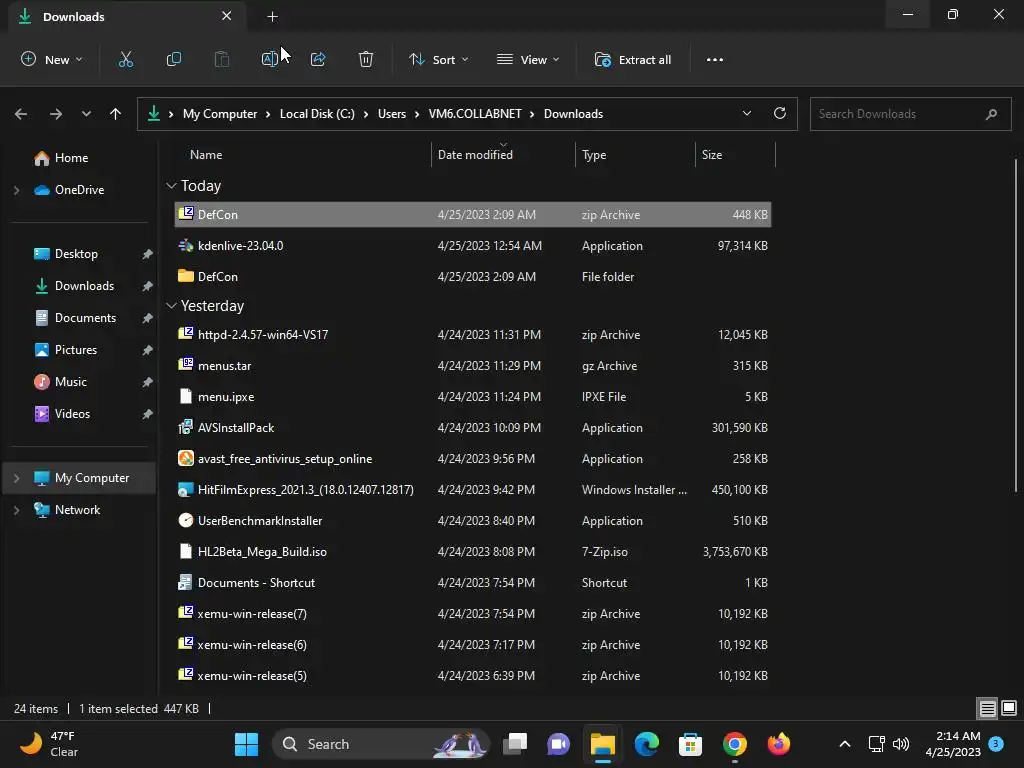This screenshot has width=1024, height=768.
Task: Open the See more three-dots menu
Action: click(x=714, y=59)
